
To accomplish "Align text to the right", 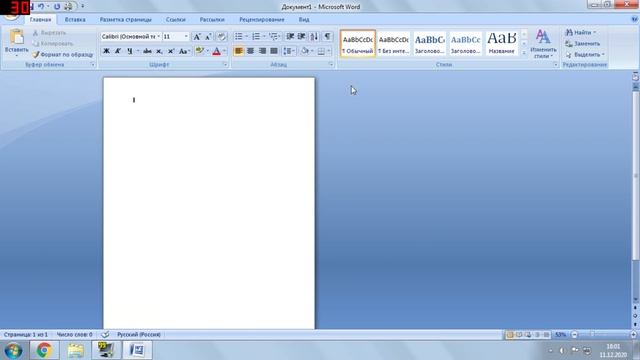I will pos(262,51).
